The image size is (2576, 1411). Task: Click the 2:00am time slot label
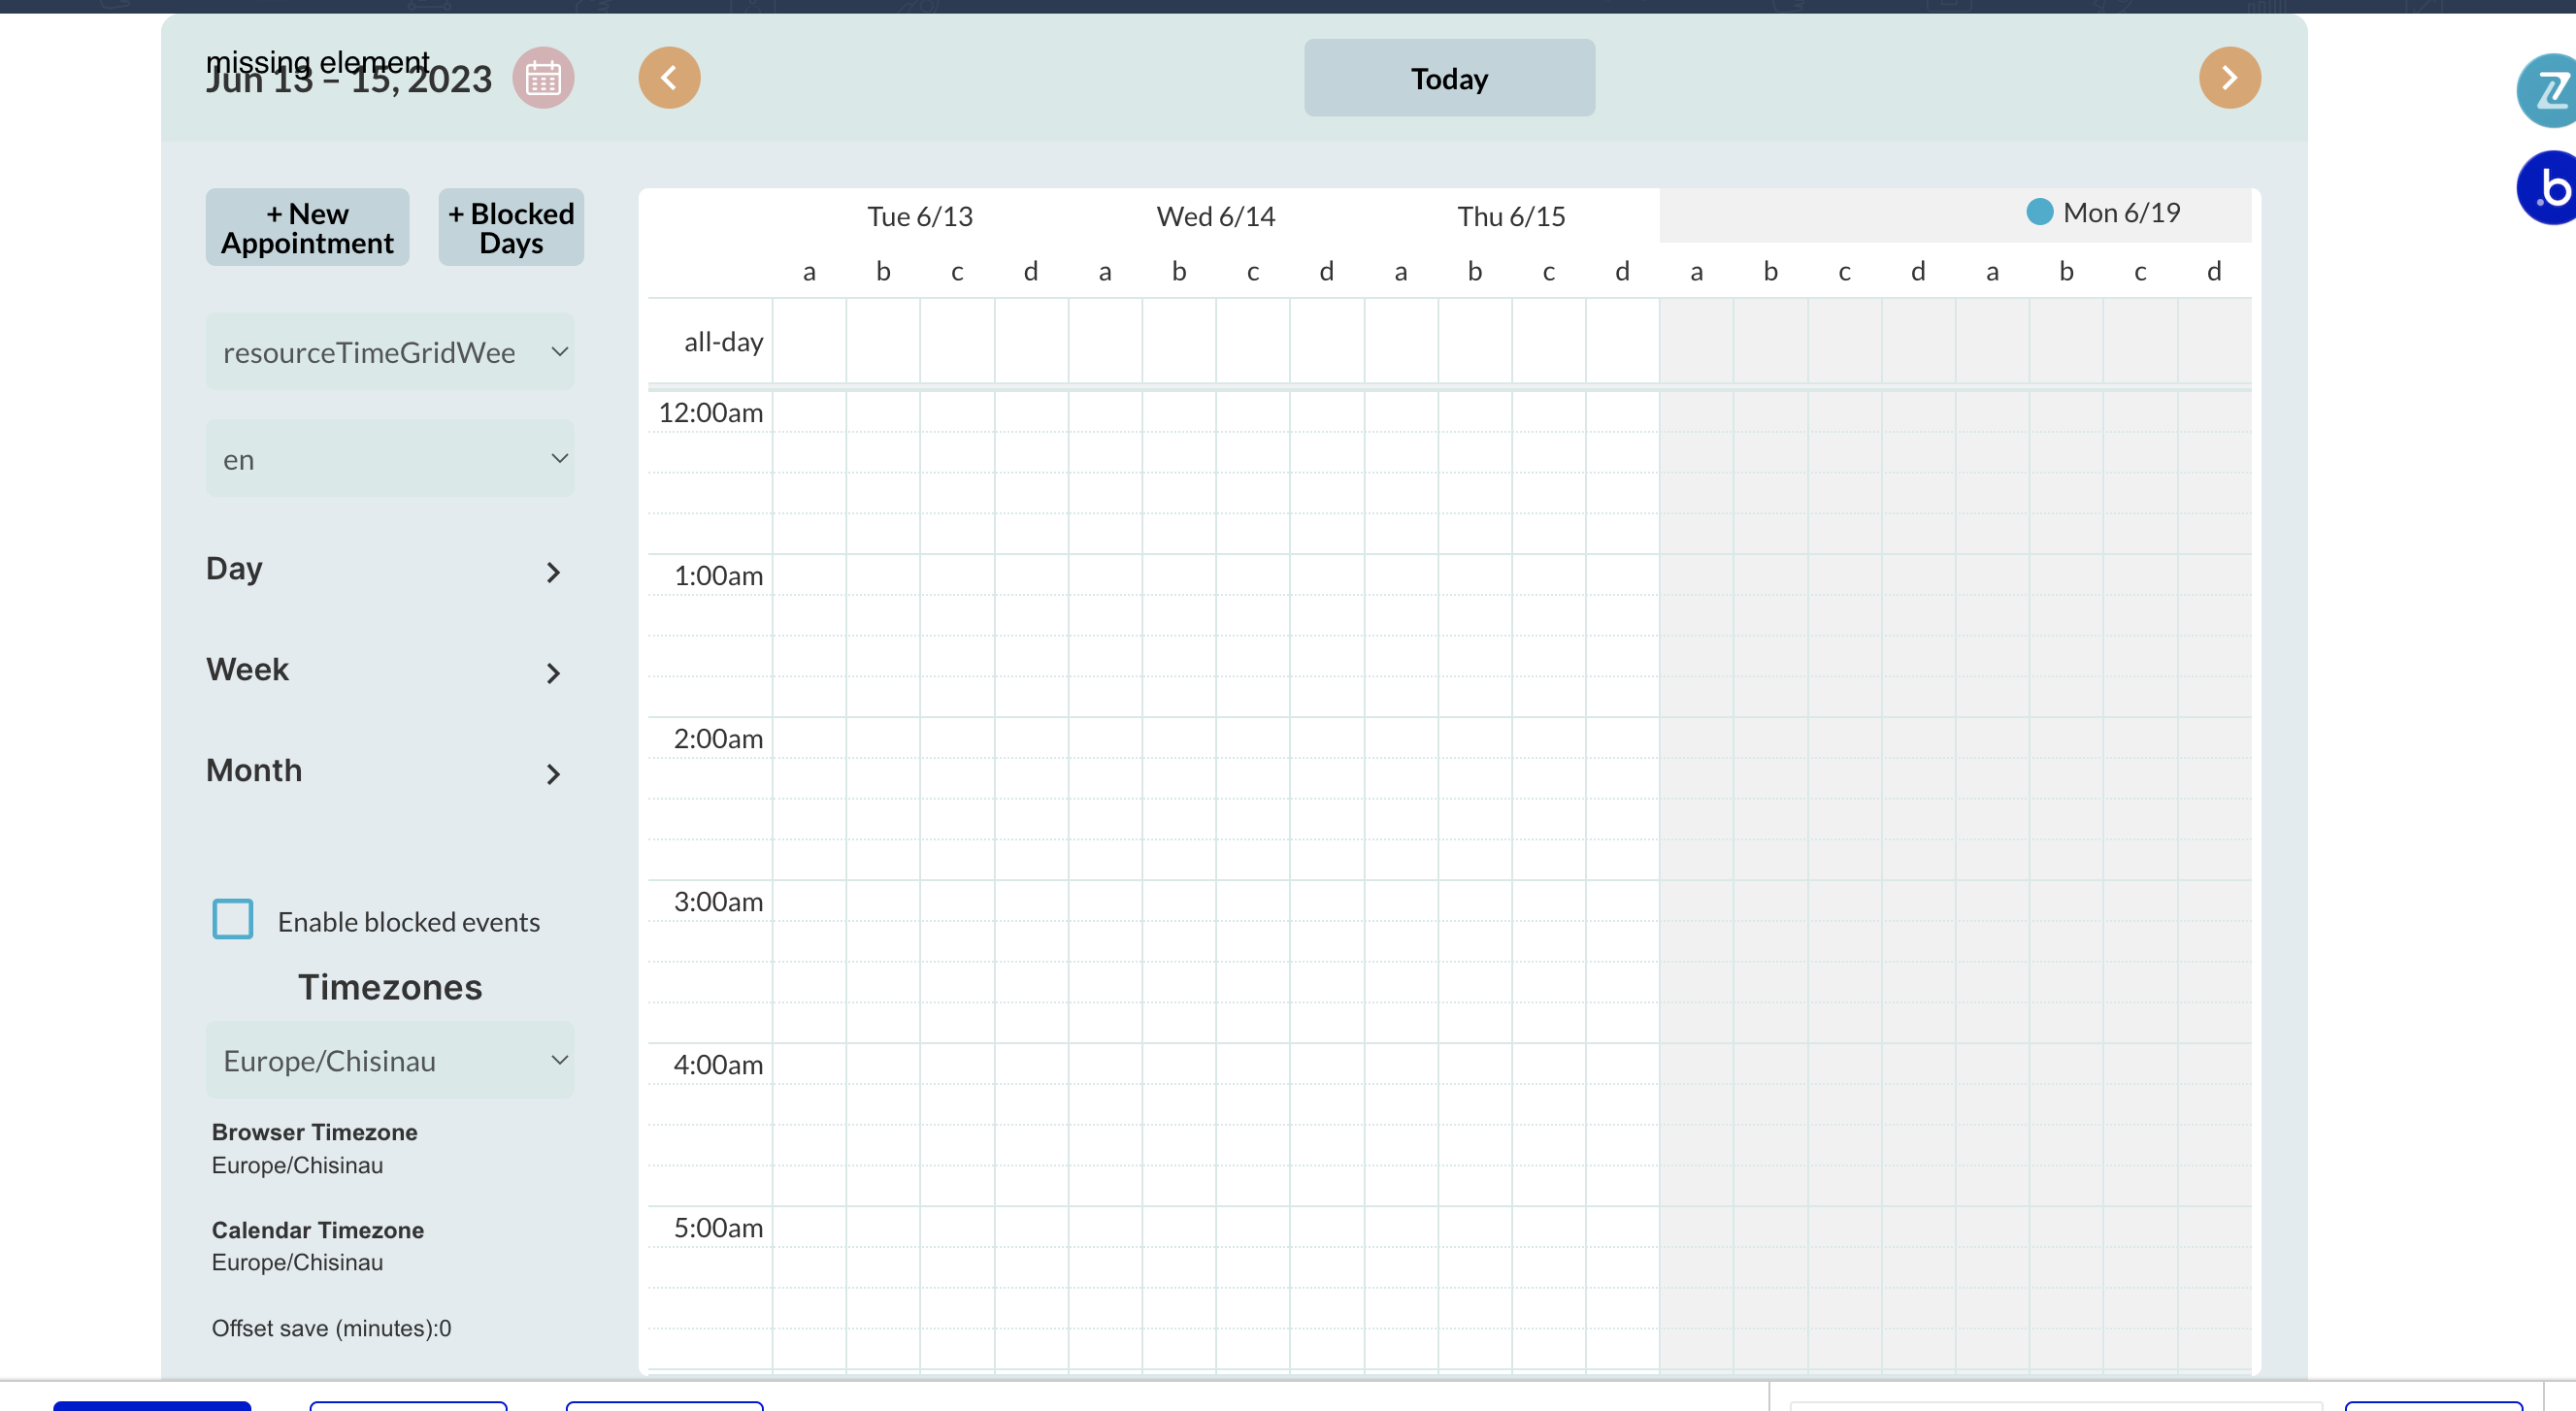pos(718,739)
